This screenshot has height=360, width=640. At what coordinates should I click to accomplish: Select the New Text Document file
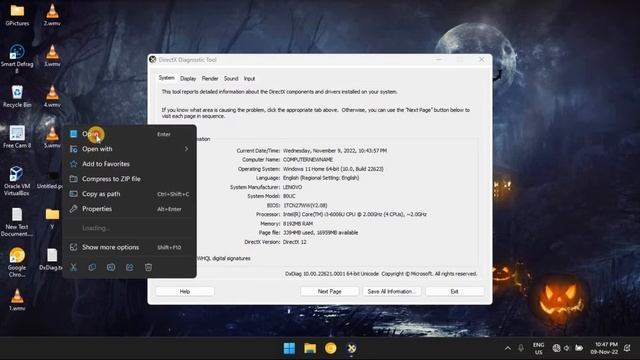pos(17,222)
